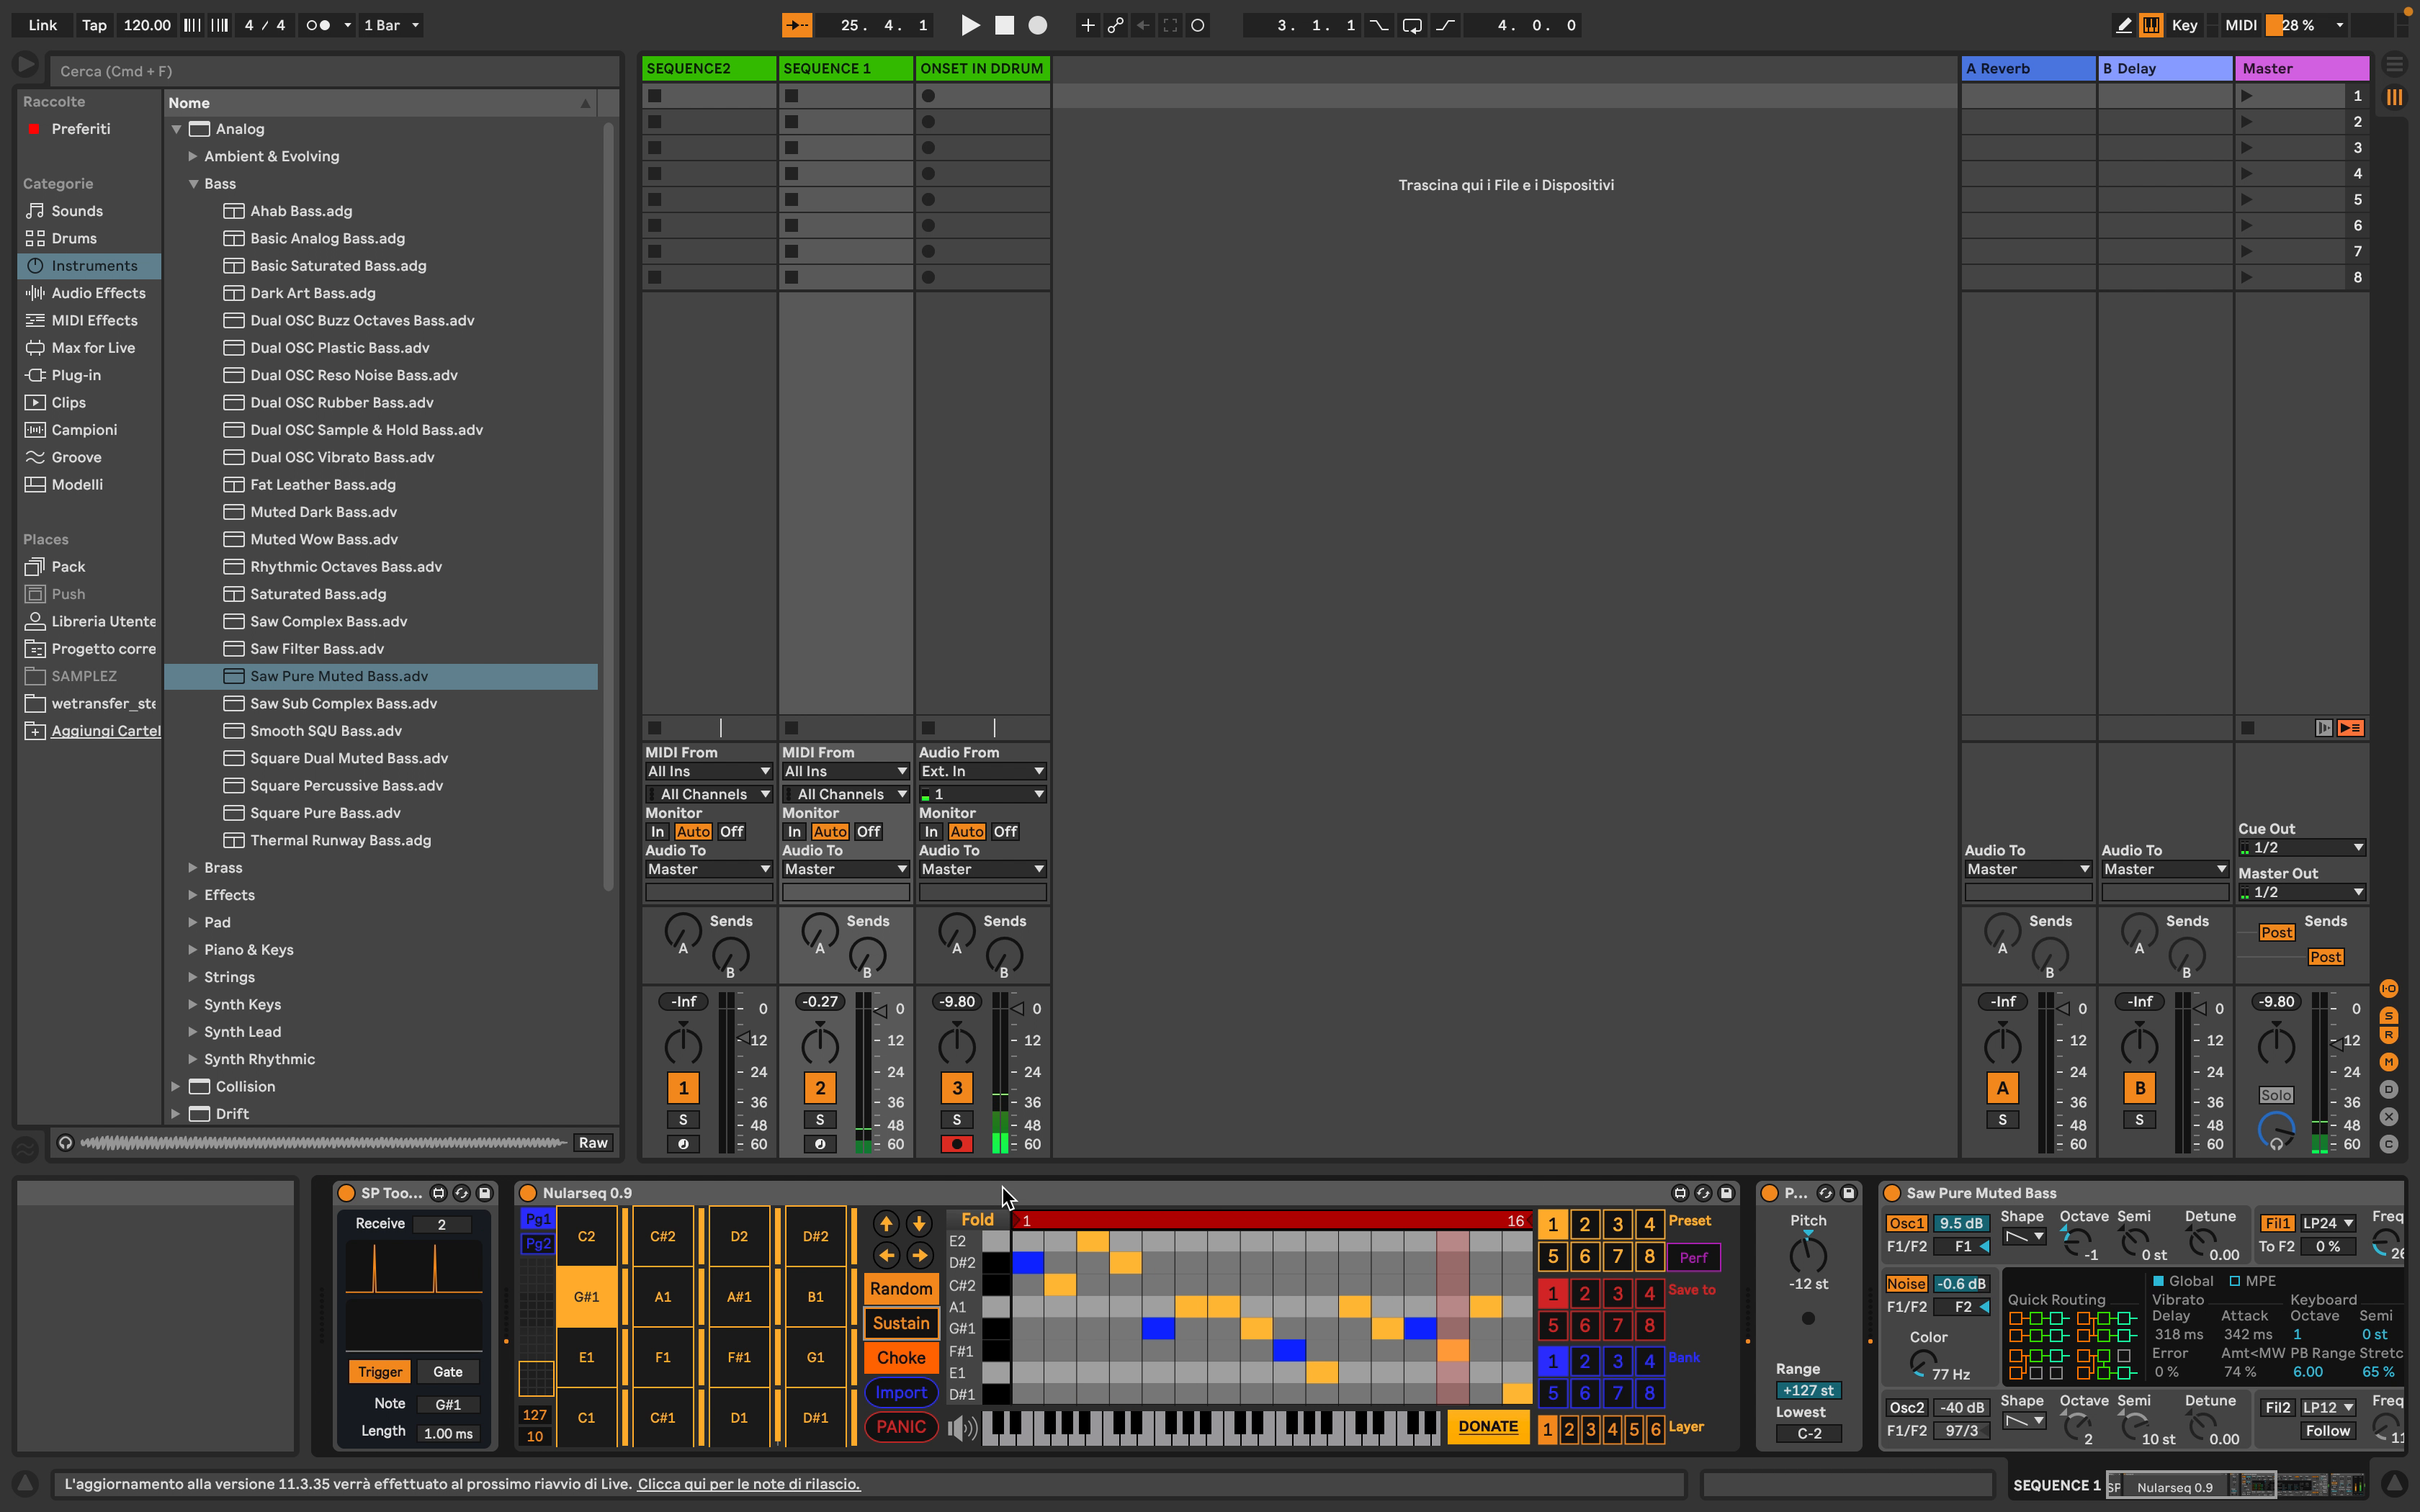
Task: Click the Arrangement Record button
Action: pyautogui.click(x=1038, y=25)
